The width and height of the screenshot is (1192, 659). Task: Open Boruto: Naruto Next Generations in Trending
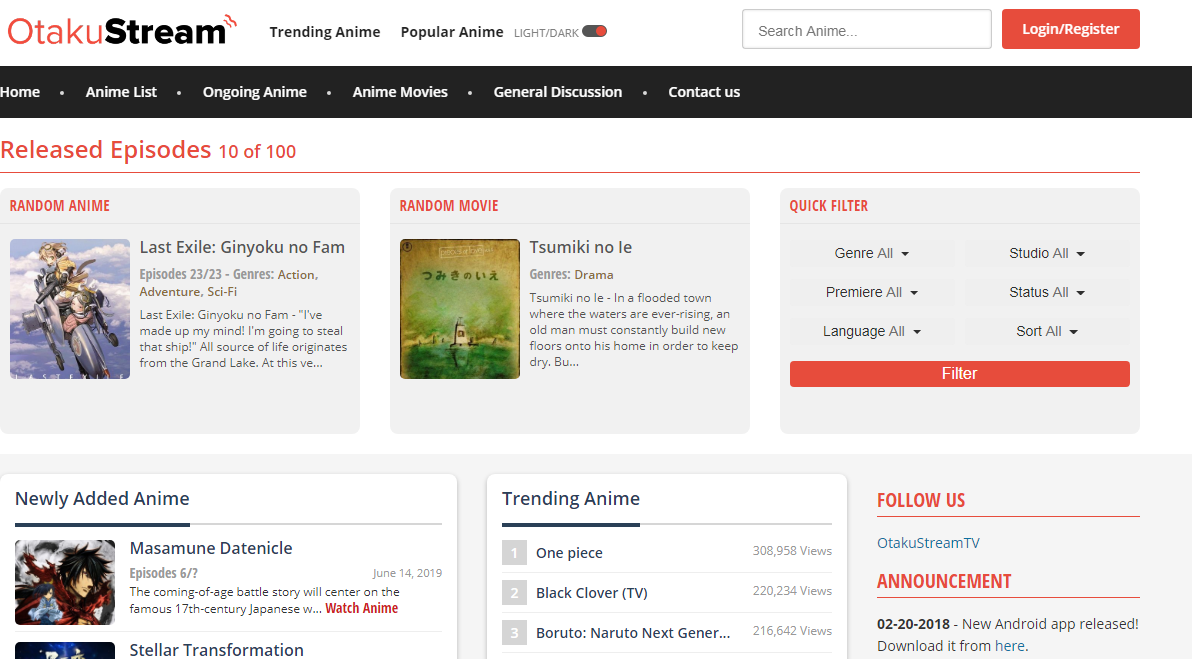tap(632, 632)
